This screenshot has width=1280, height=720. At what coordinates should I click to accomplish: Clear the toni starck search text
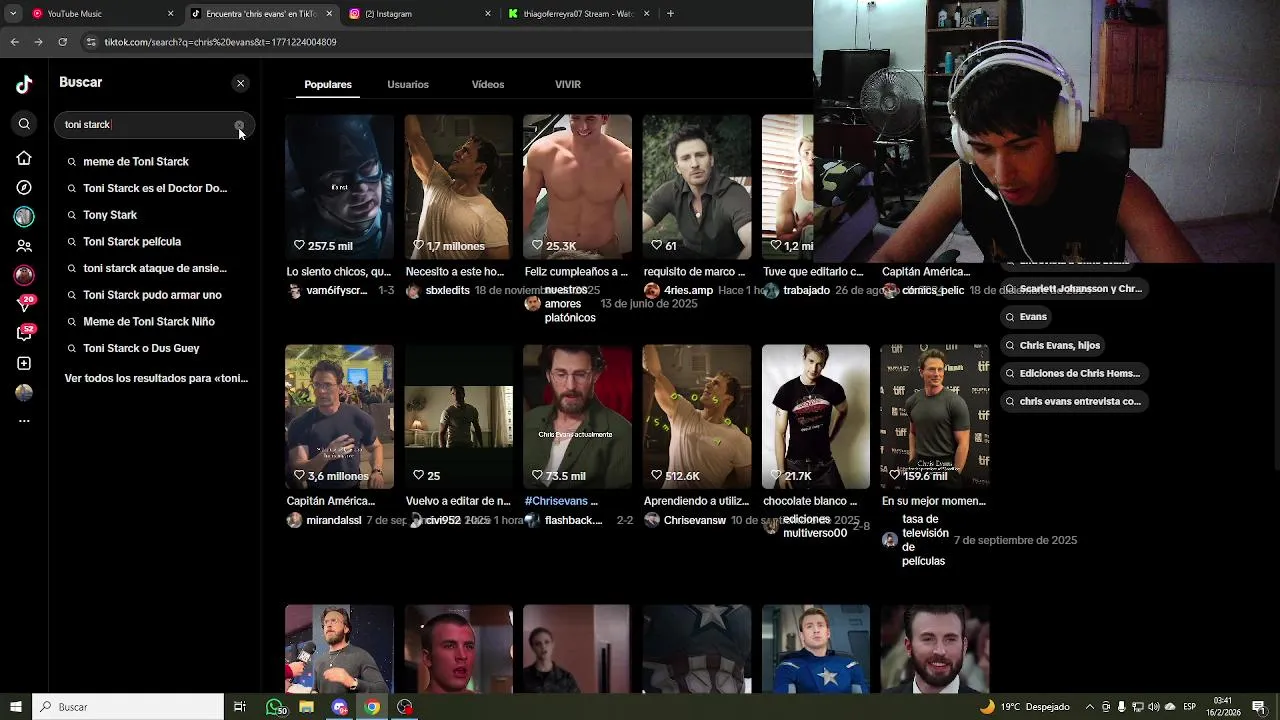coord(239,125)
